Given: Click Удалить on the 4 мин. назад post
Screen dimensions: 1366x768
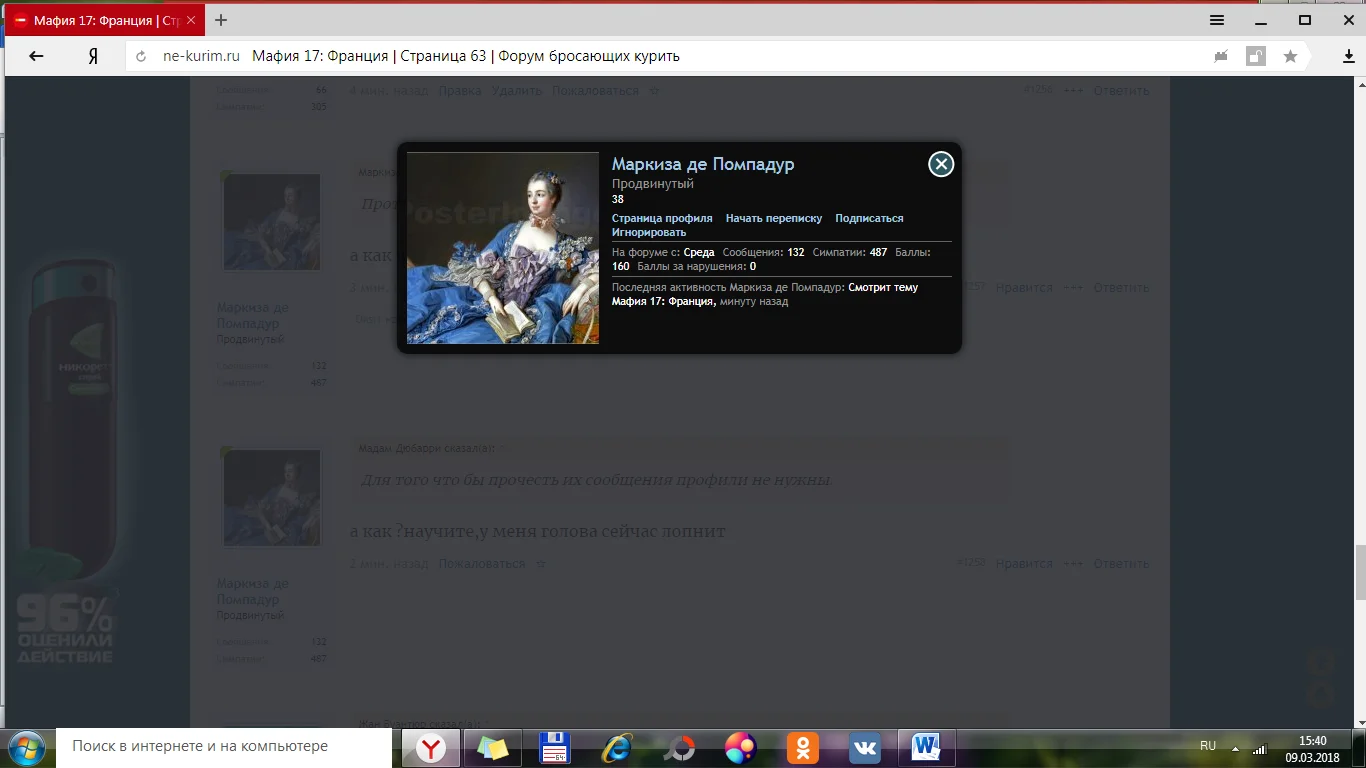Looking at the screenshot, I should pyautogui.click(x=517, y=90).
